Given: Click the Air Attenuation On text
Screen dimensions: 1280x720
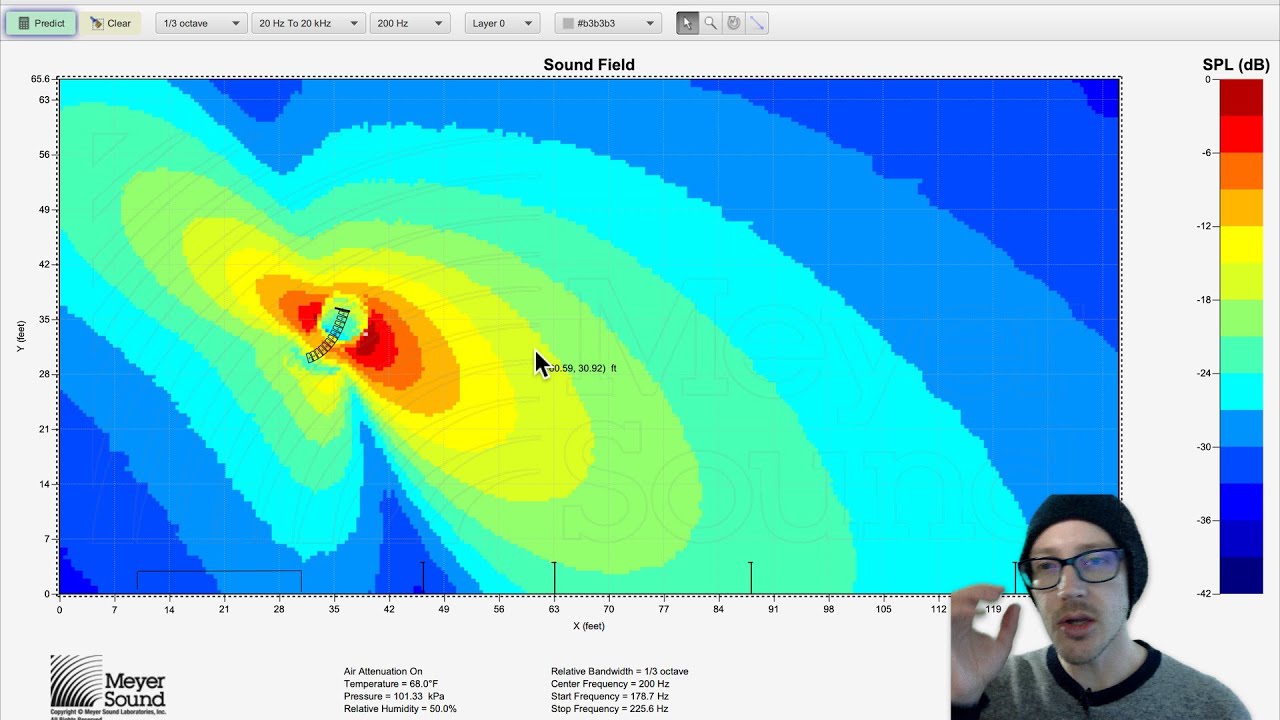Looking at the screenshot, I should [383, 672].
